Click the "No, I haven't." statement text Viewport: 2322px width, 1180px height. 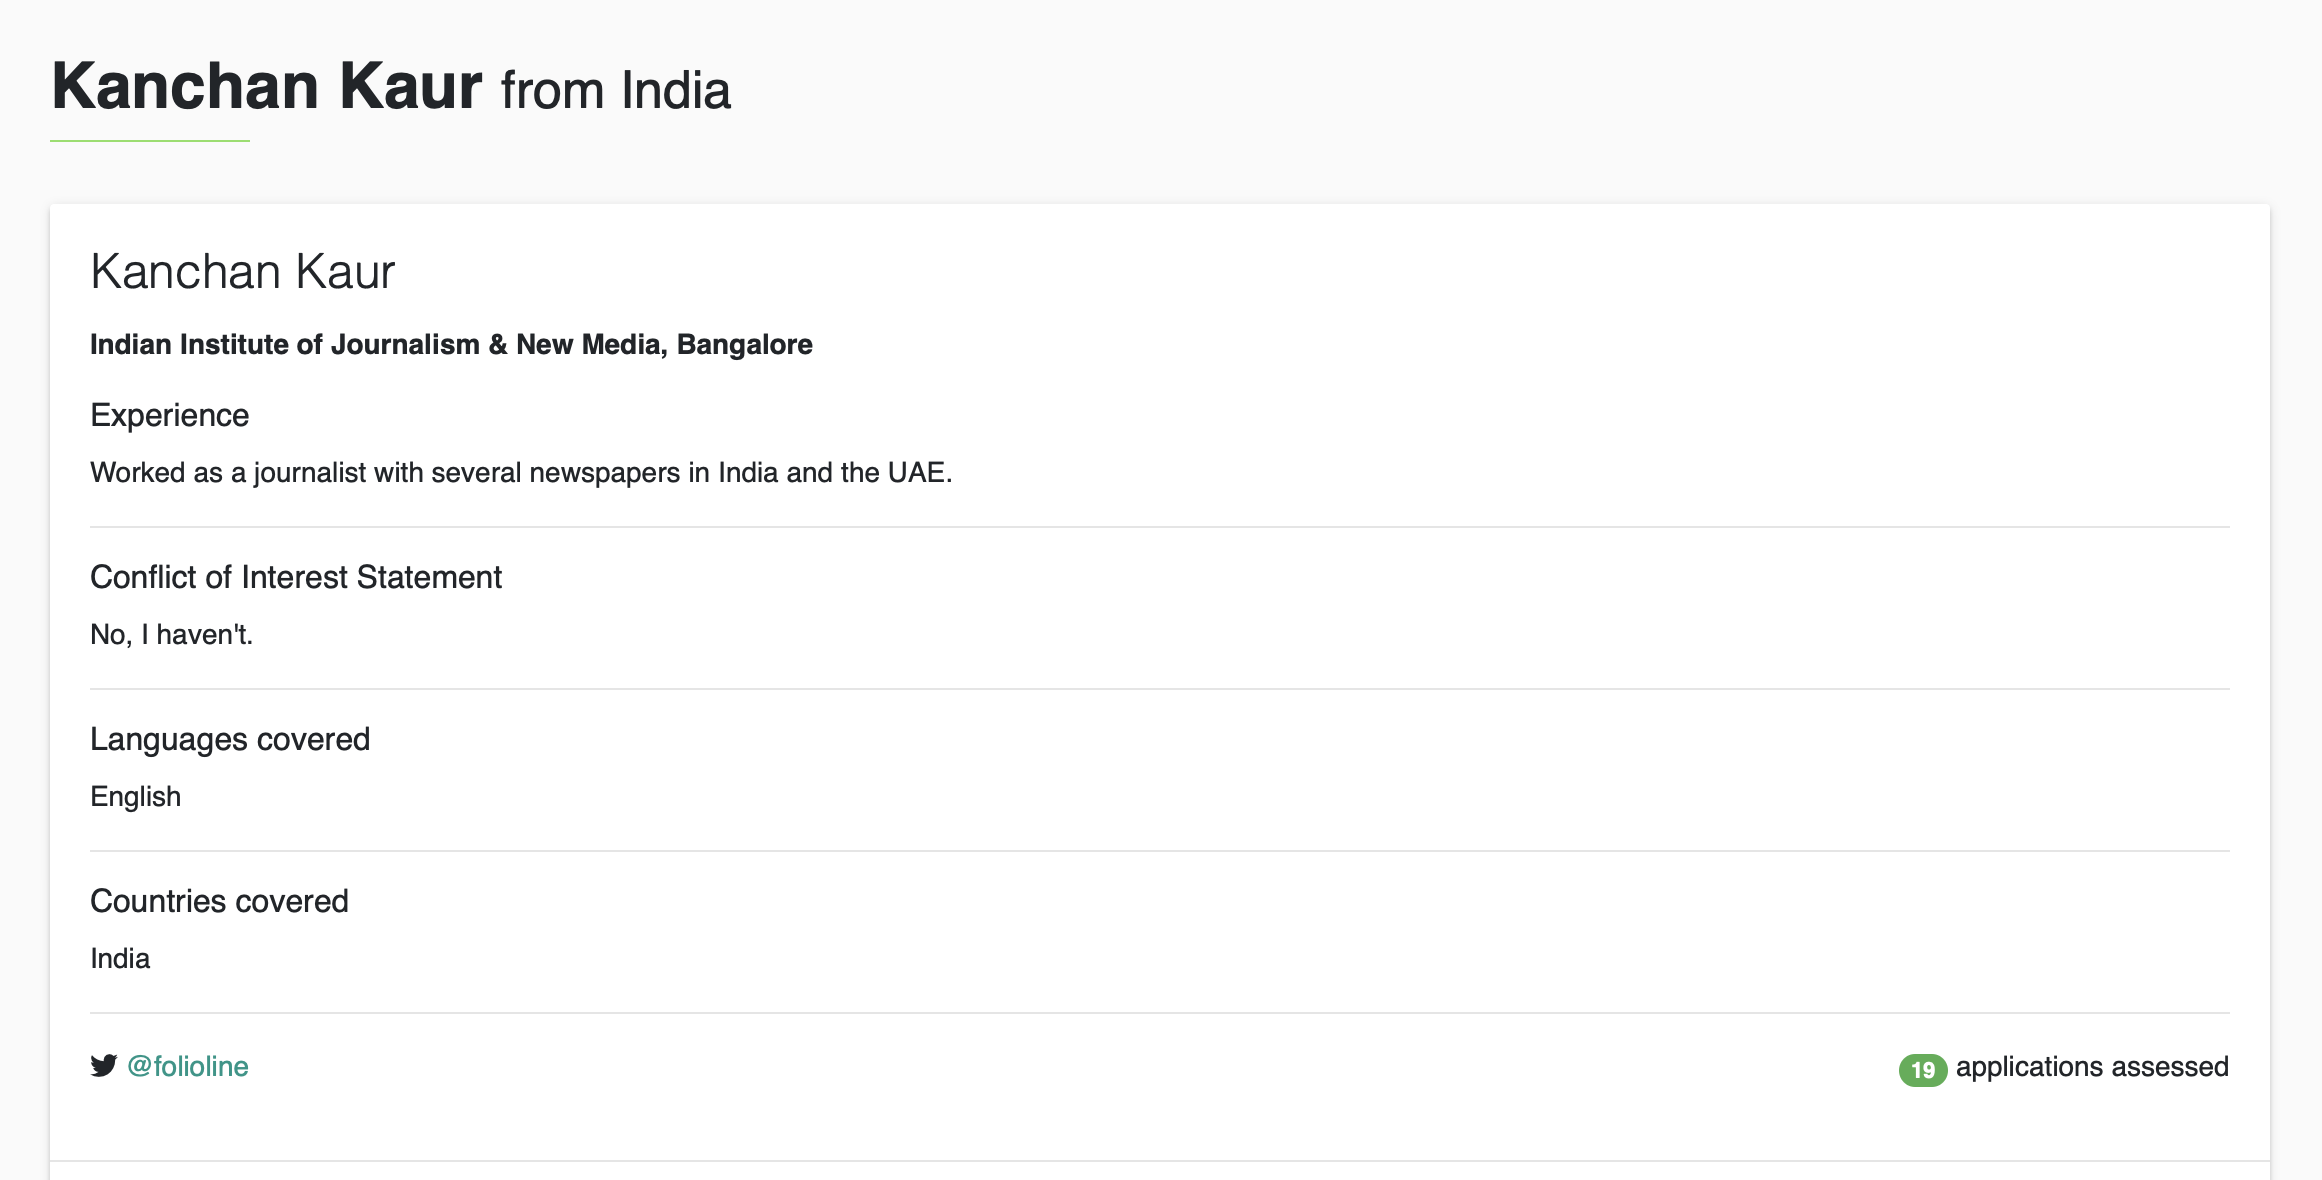pos(171,634)
